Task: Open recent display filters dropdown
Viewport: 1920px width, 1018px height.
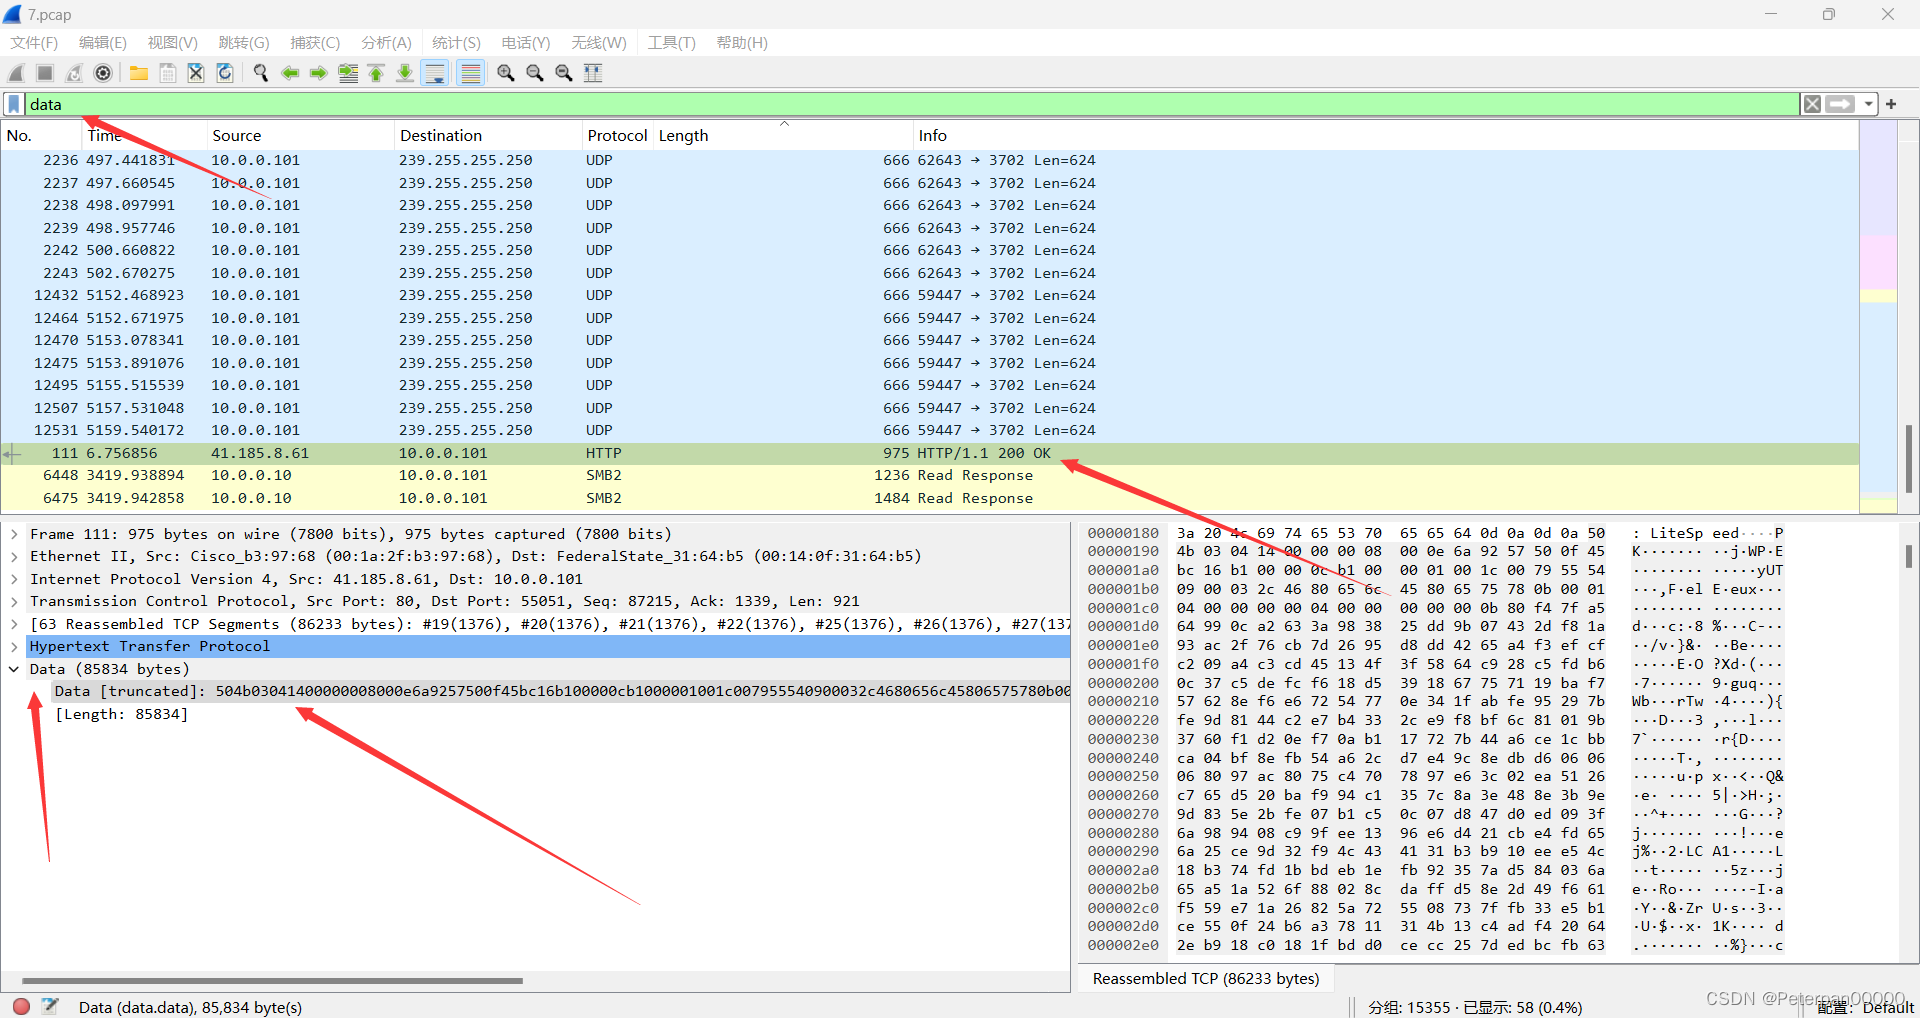Action: coord(1868,104)
